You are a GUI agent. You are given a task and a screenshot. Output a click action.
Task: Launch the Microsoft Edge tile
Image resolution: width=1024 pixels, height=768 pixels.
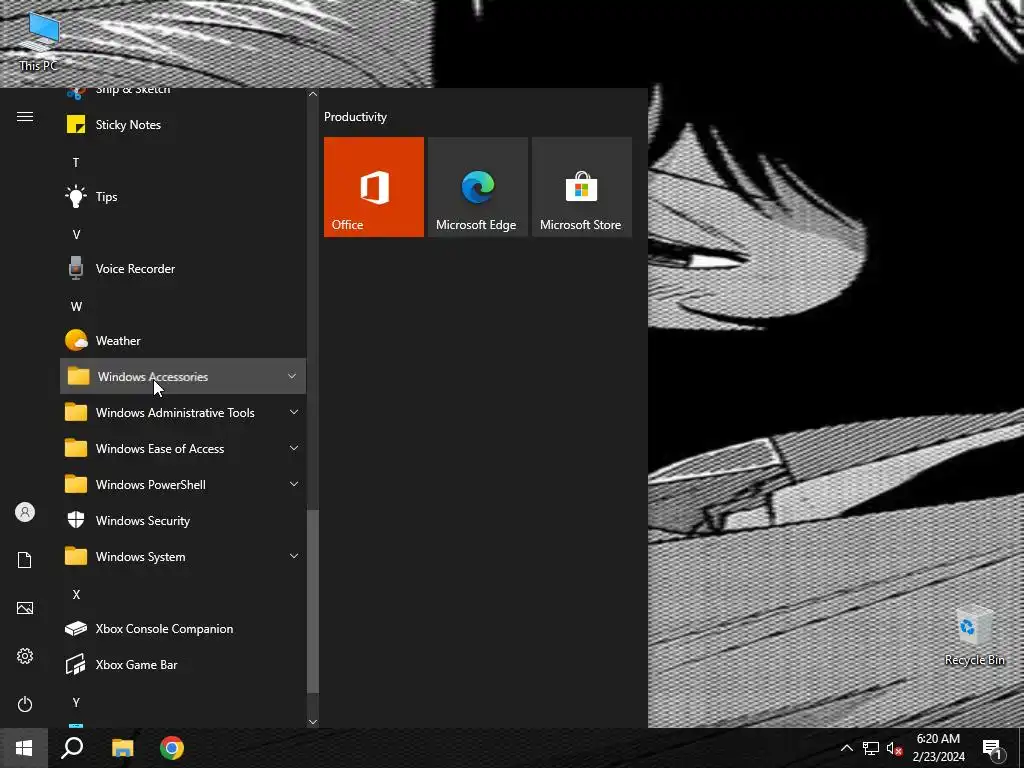(x=477, y=187)
